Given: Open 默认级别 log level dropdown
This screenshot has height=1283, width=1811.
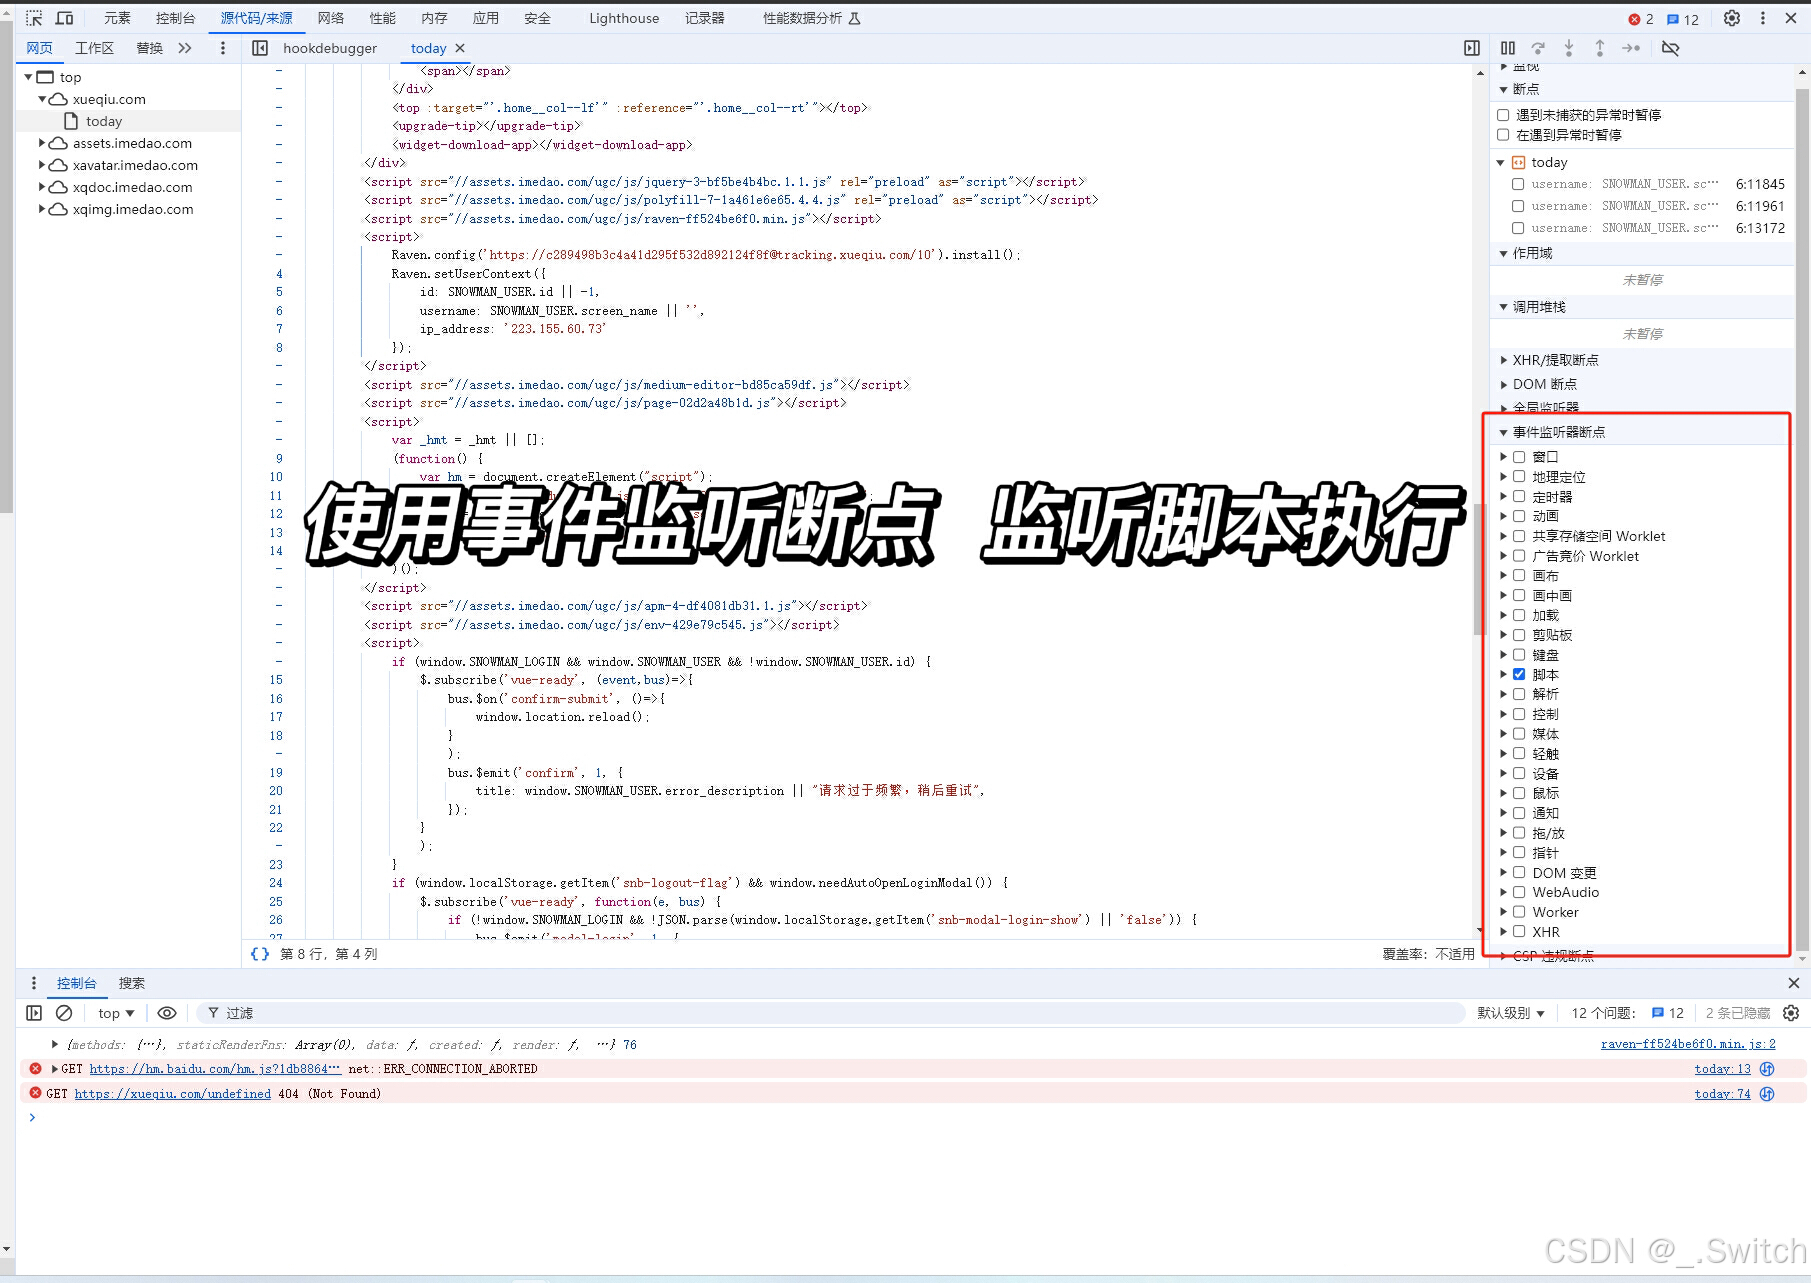Looking at the screenshot, I should 1511,1013.
